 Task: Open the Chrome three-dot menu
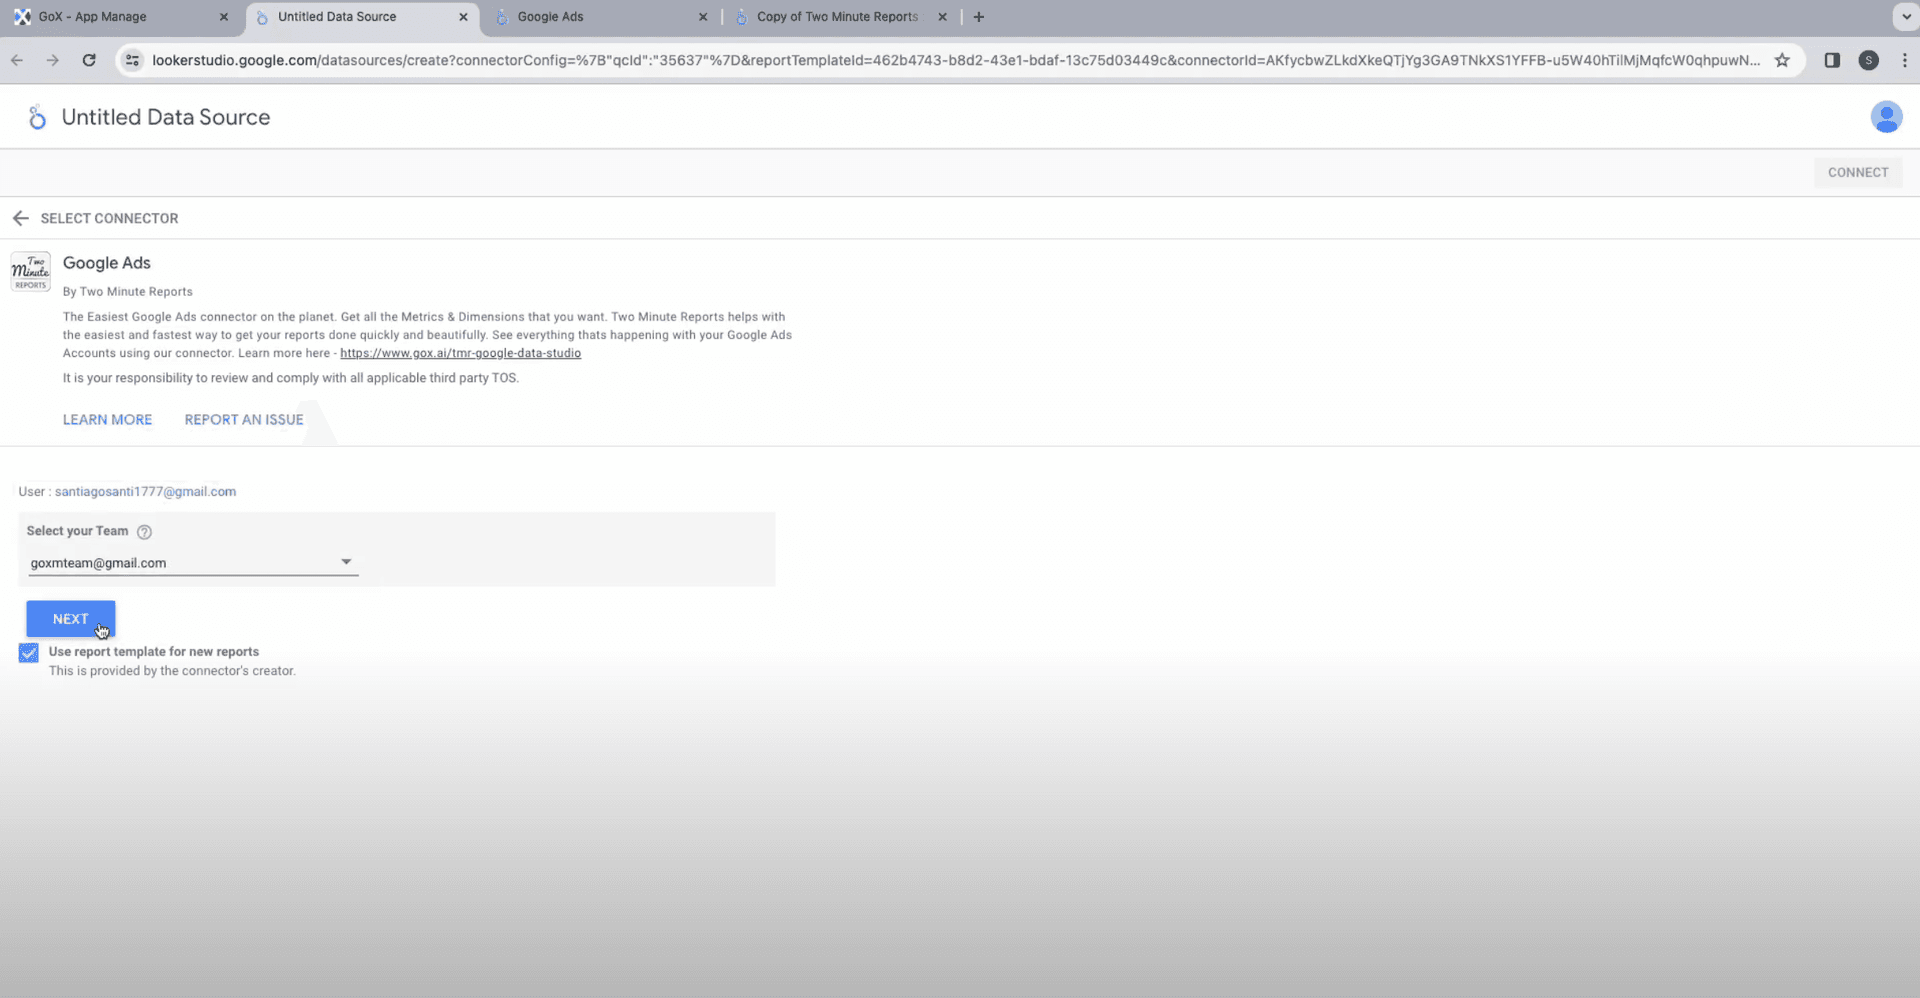[x=1904, y=60]
